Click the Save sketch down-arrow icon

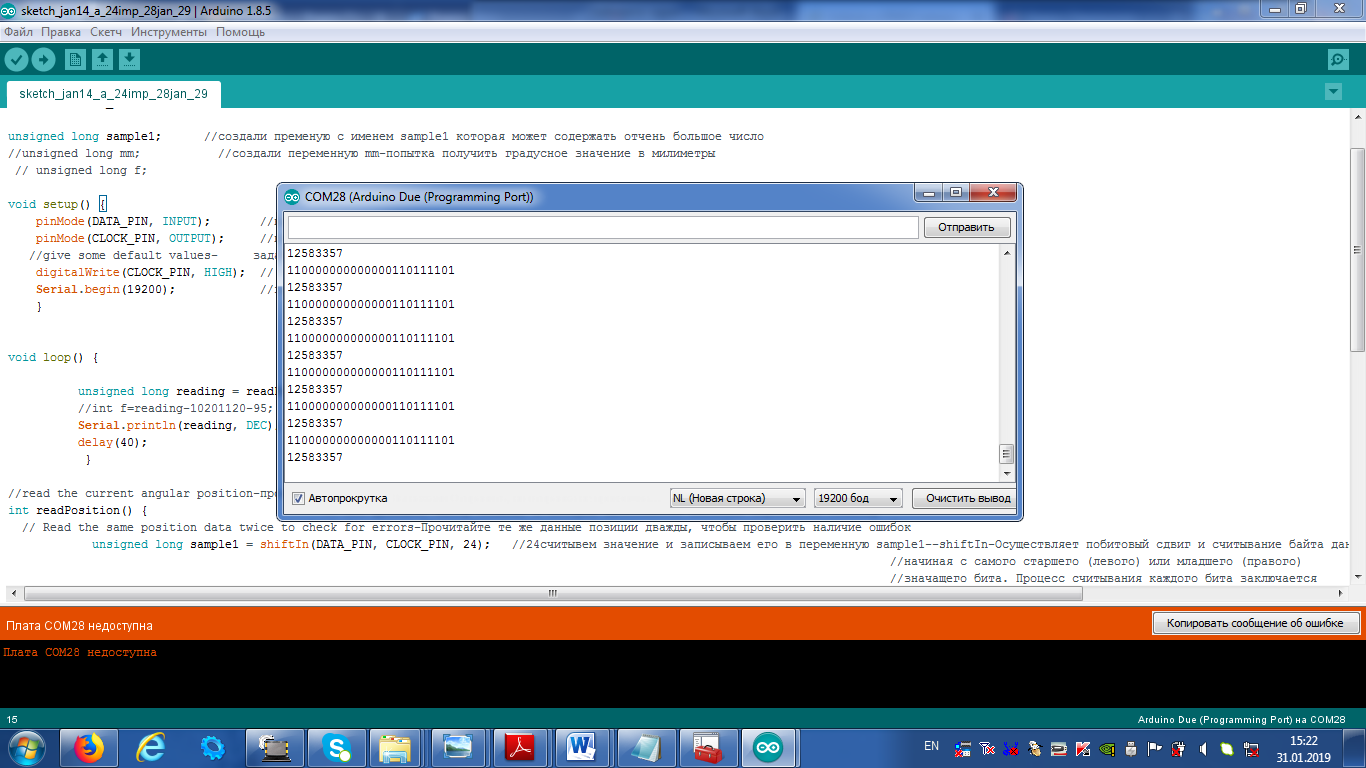[x=129, y=59]
